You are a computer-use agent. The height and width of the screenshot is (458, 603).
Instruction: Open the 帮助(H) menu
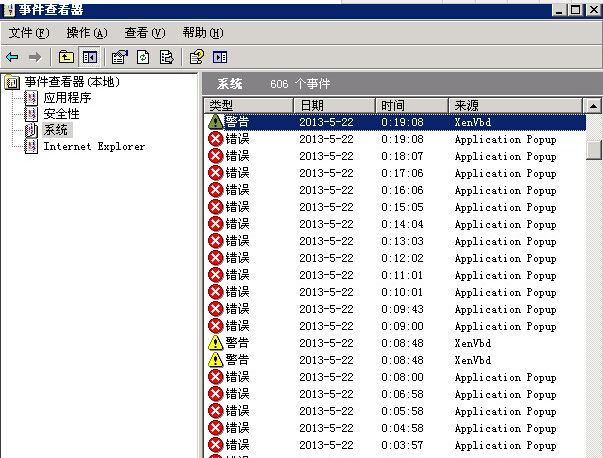[x=201, y=33]
